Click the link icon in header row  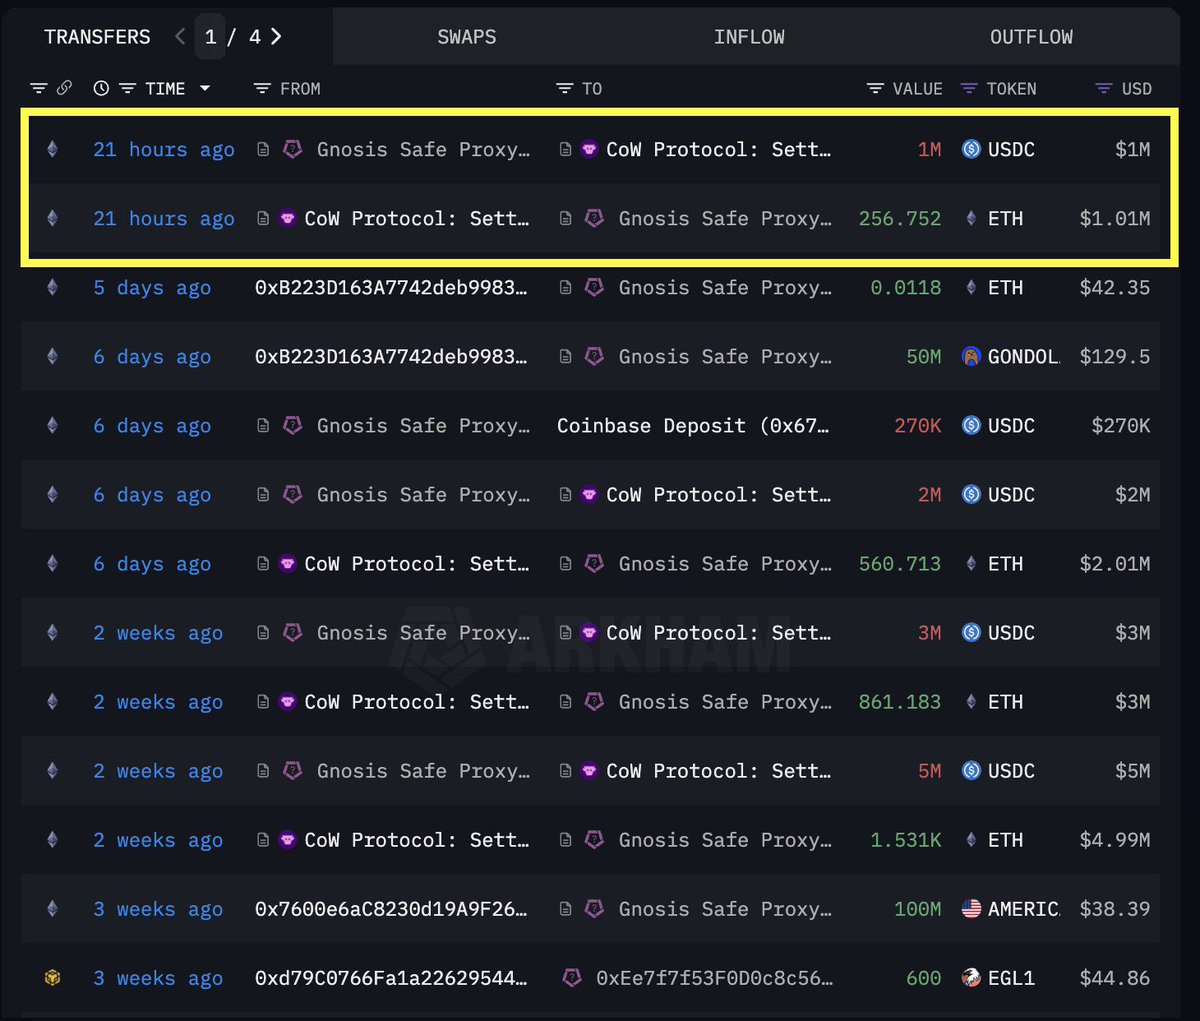point(64,88)
